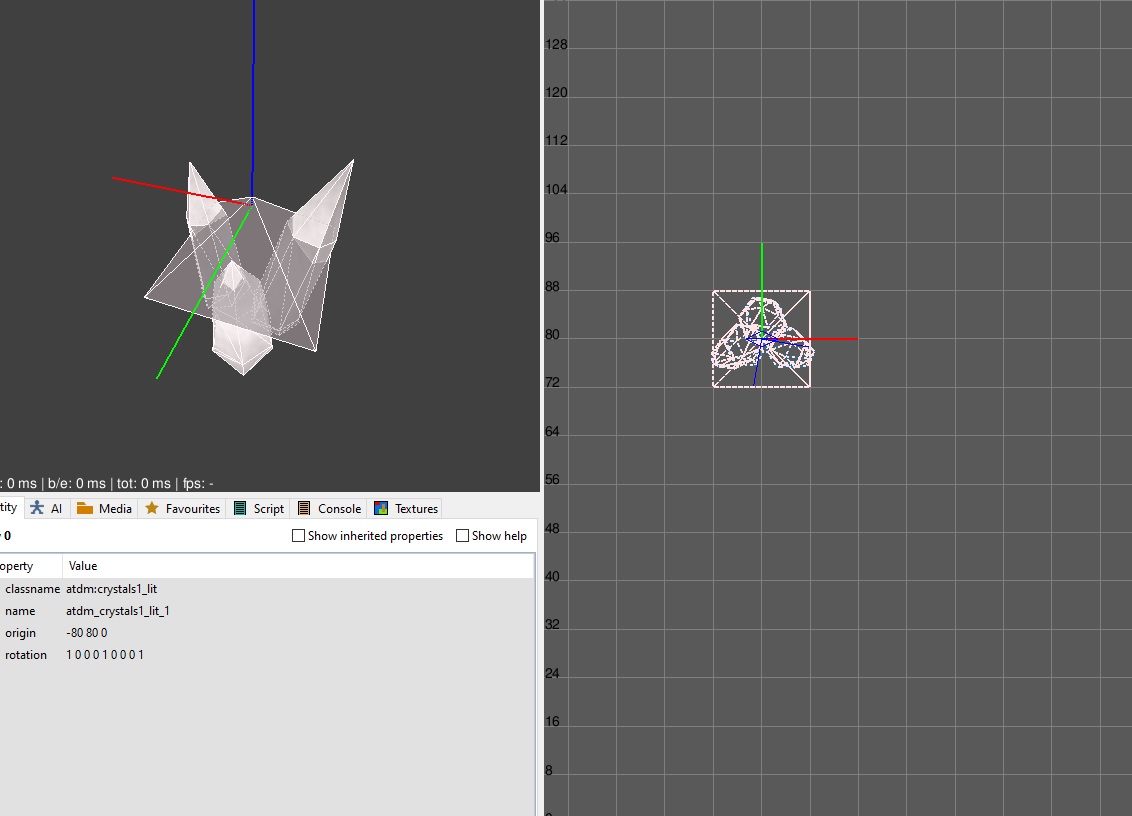Click the Textures tab icon
Screen dimensions: 1132x816
381,508
